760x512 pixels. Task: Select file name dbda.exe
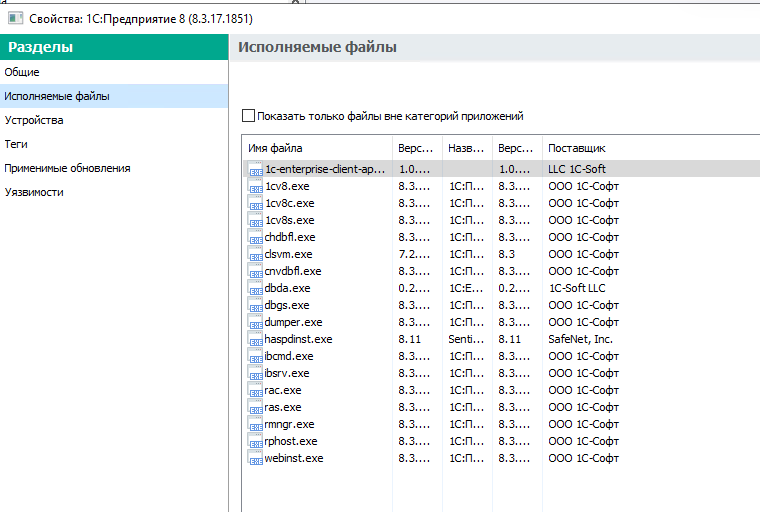[x=287, y=288]
